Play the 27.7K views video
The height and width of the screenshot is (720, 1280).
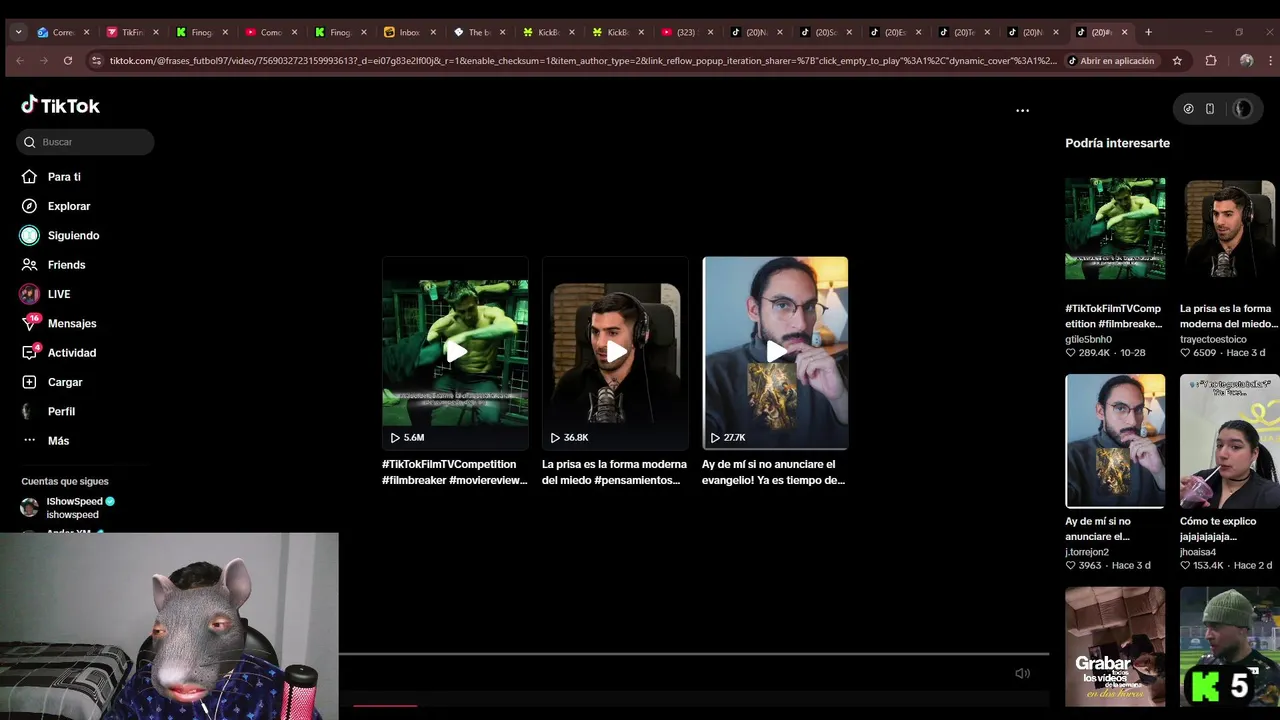point(775,353)
